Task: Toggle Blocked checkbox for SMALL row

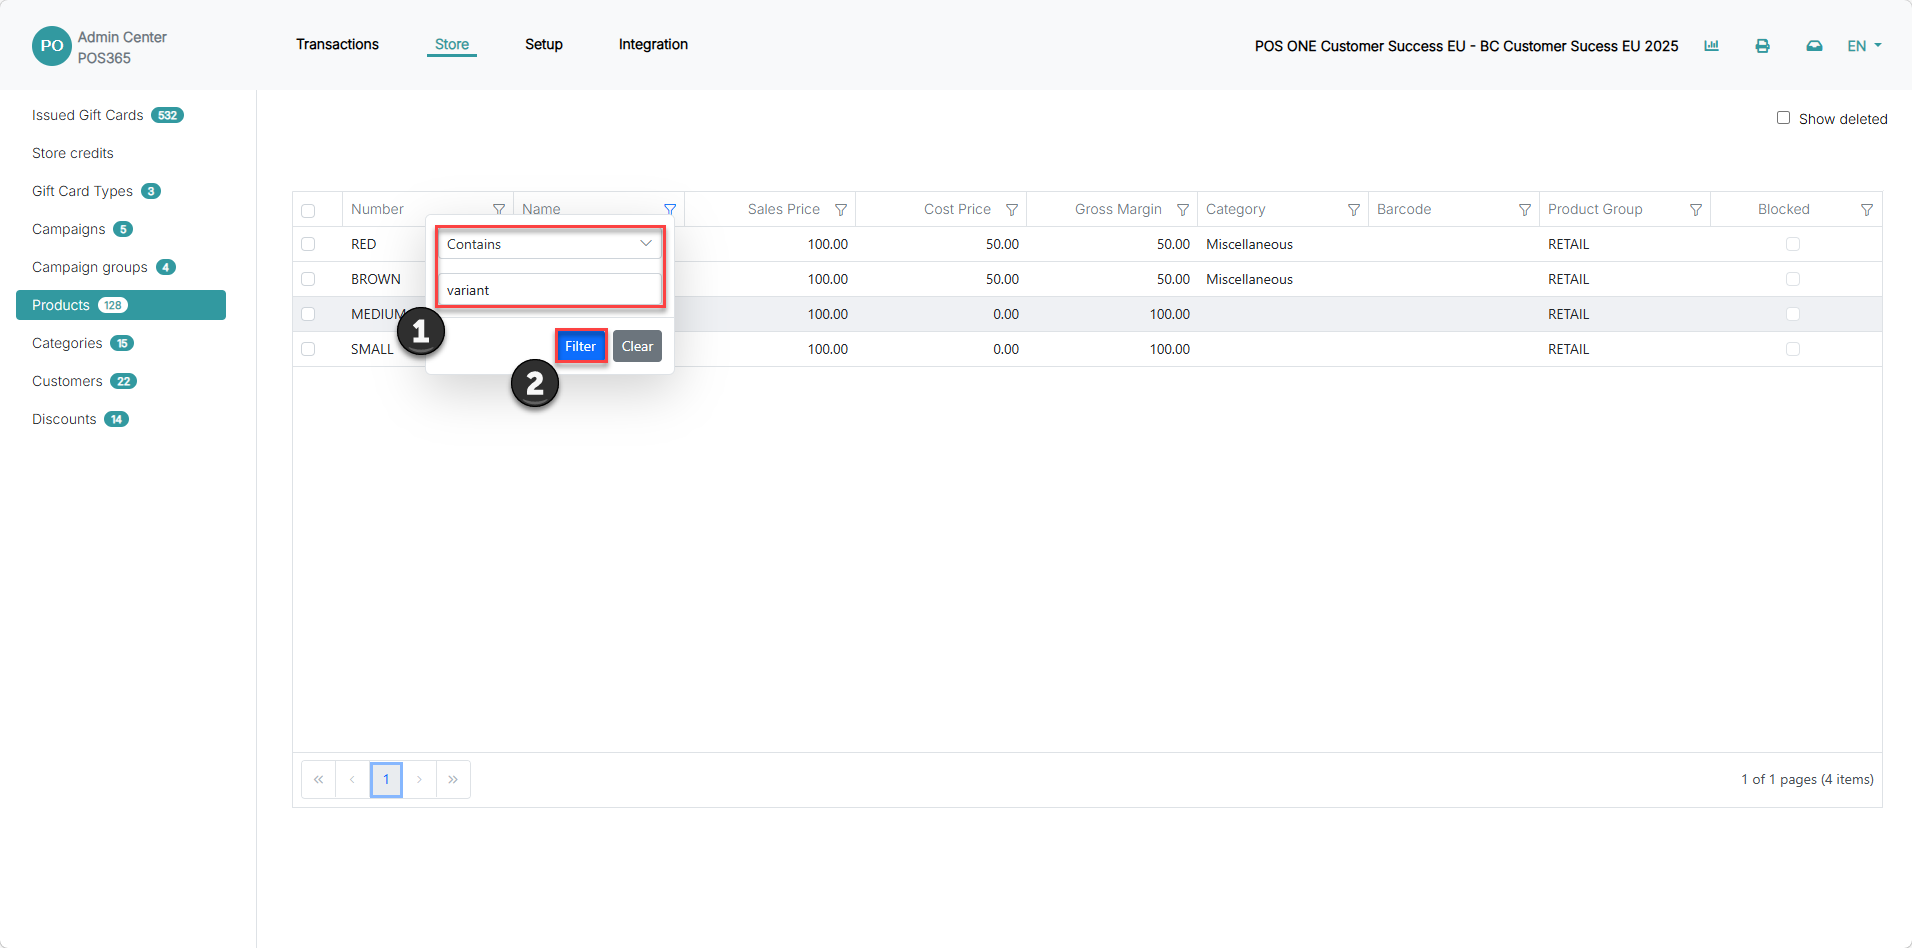Action: pos(1793,349)
